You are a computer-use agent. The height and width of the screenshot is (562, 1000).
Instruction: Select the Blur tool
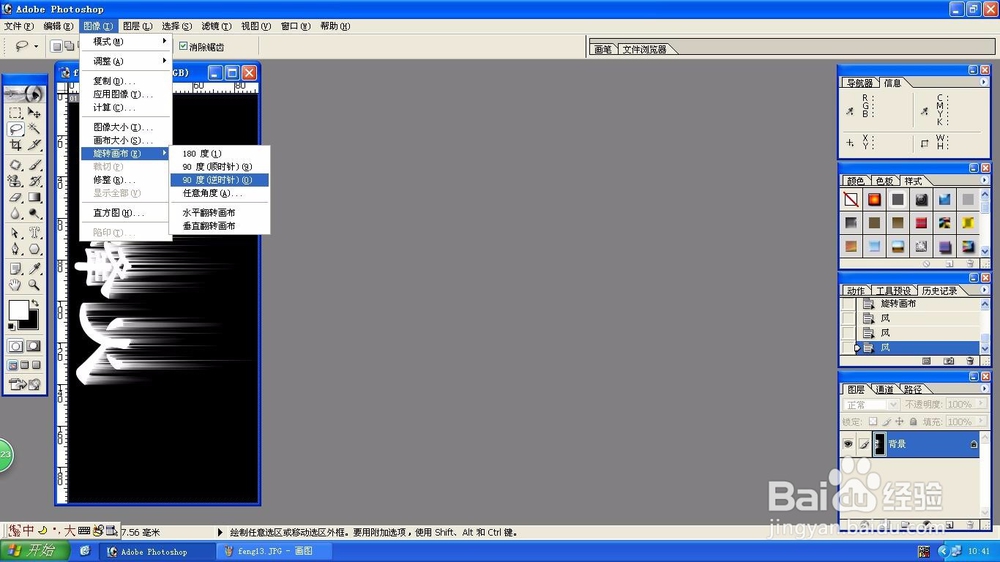click(15, 214)
